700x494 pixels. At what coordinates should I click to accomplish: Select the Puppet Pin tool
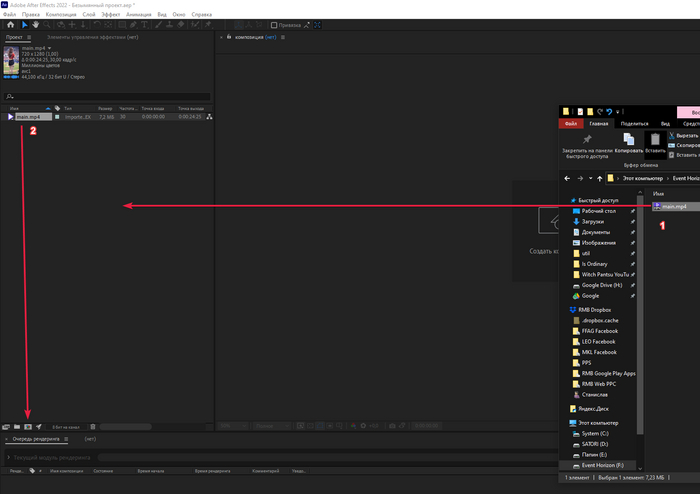coord(208,25)
